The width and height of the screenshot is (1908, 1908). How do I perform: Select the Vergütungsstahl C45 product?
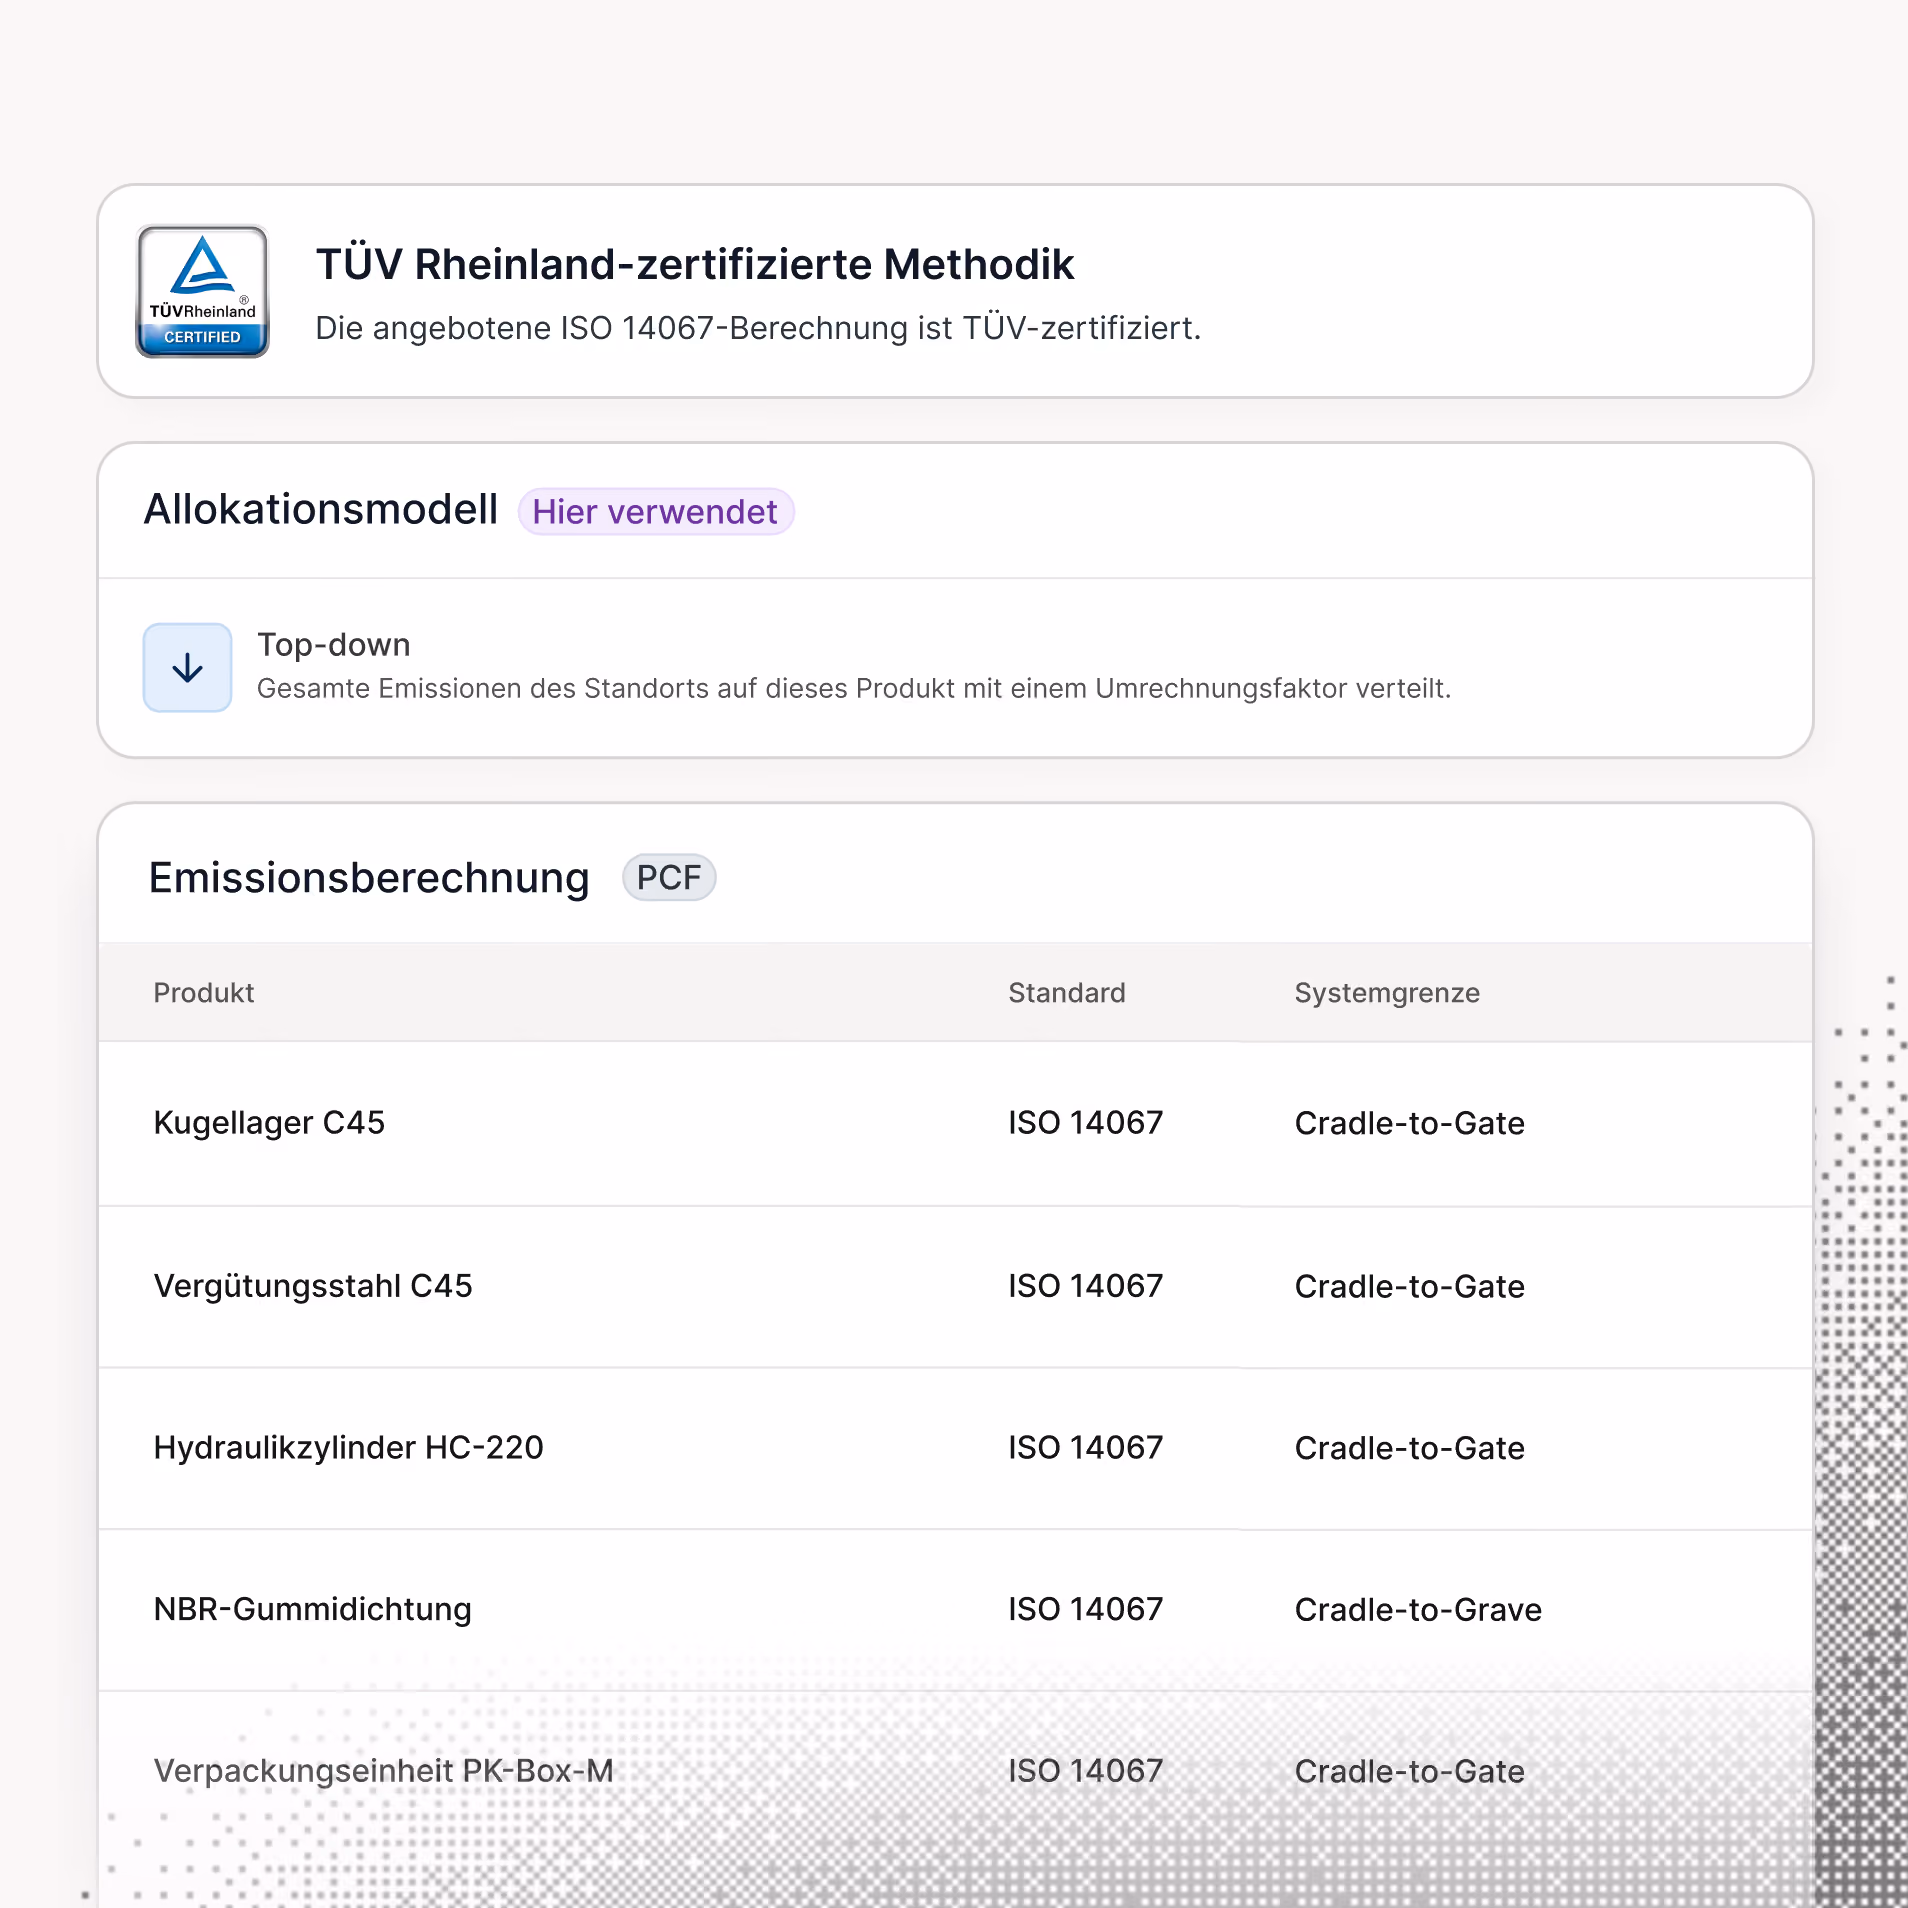click(x=313, y=1286)
